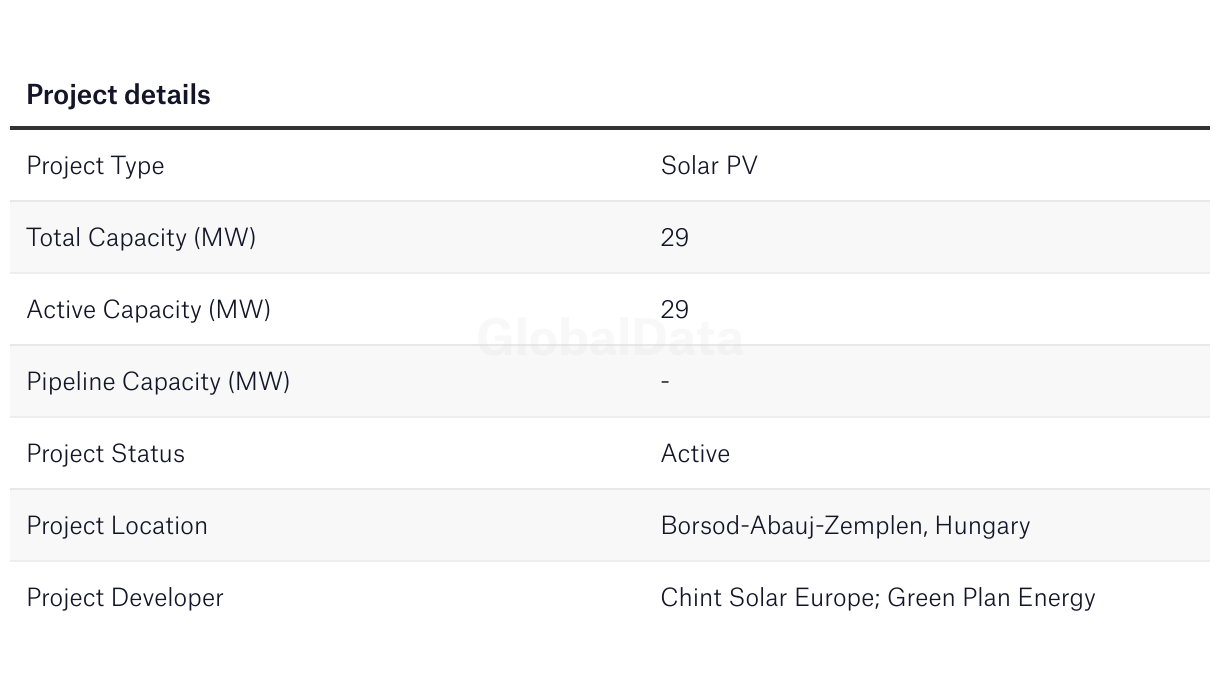Screen dimensions: 1220x674
Task: Click the dark divider under the heading
Action: 610,128
